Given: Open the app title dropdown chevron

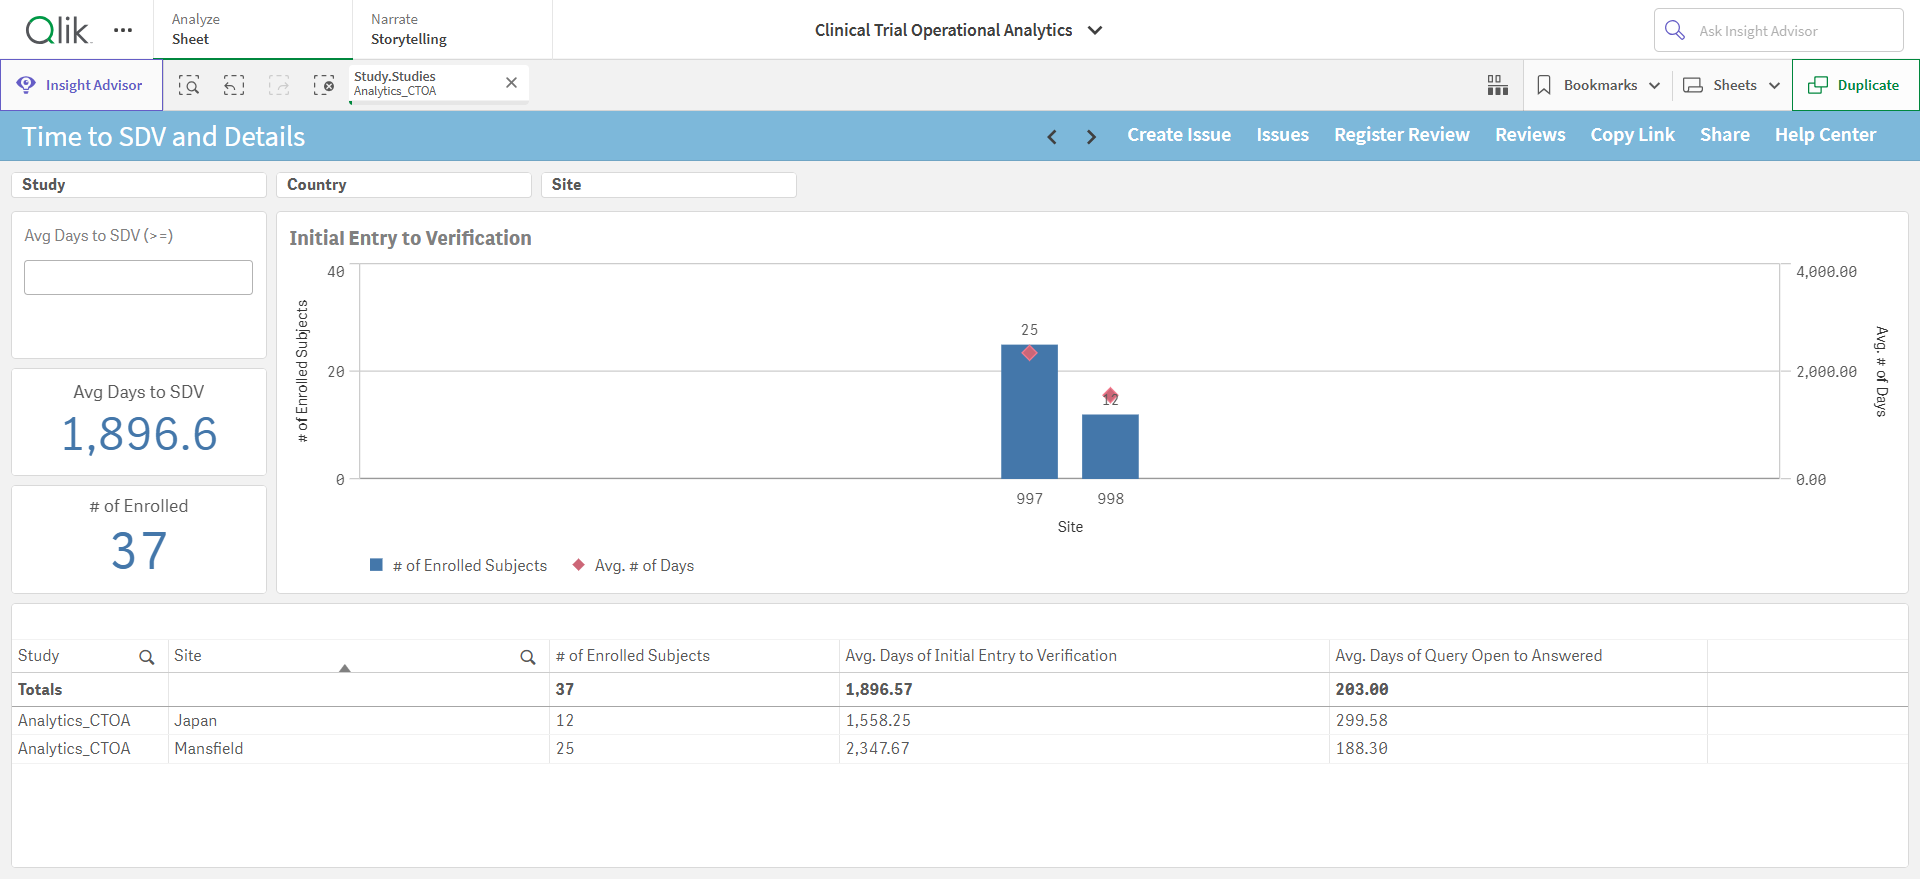Looking at the screenshot, I should 1095,30.
